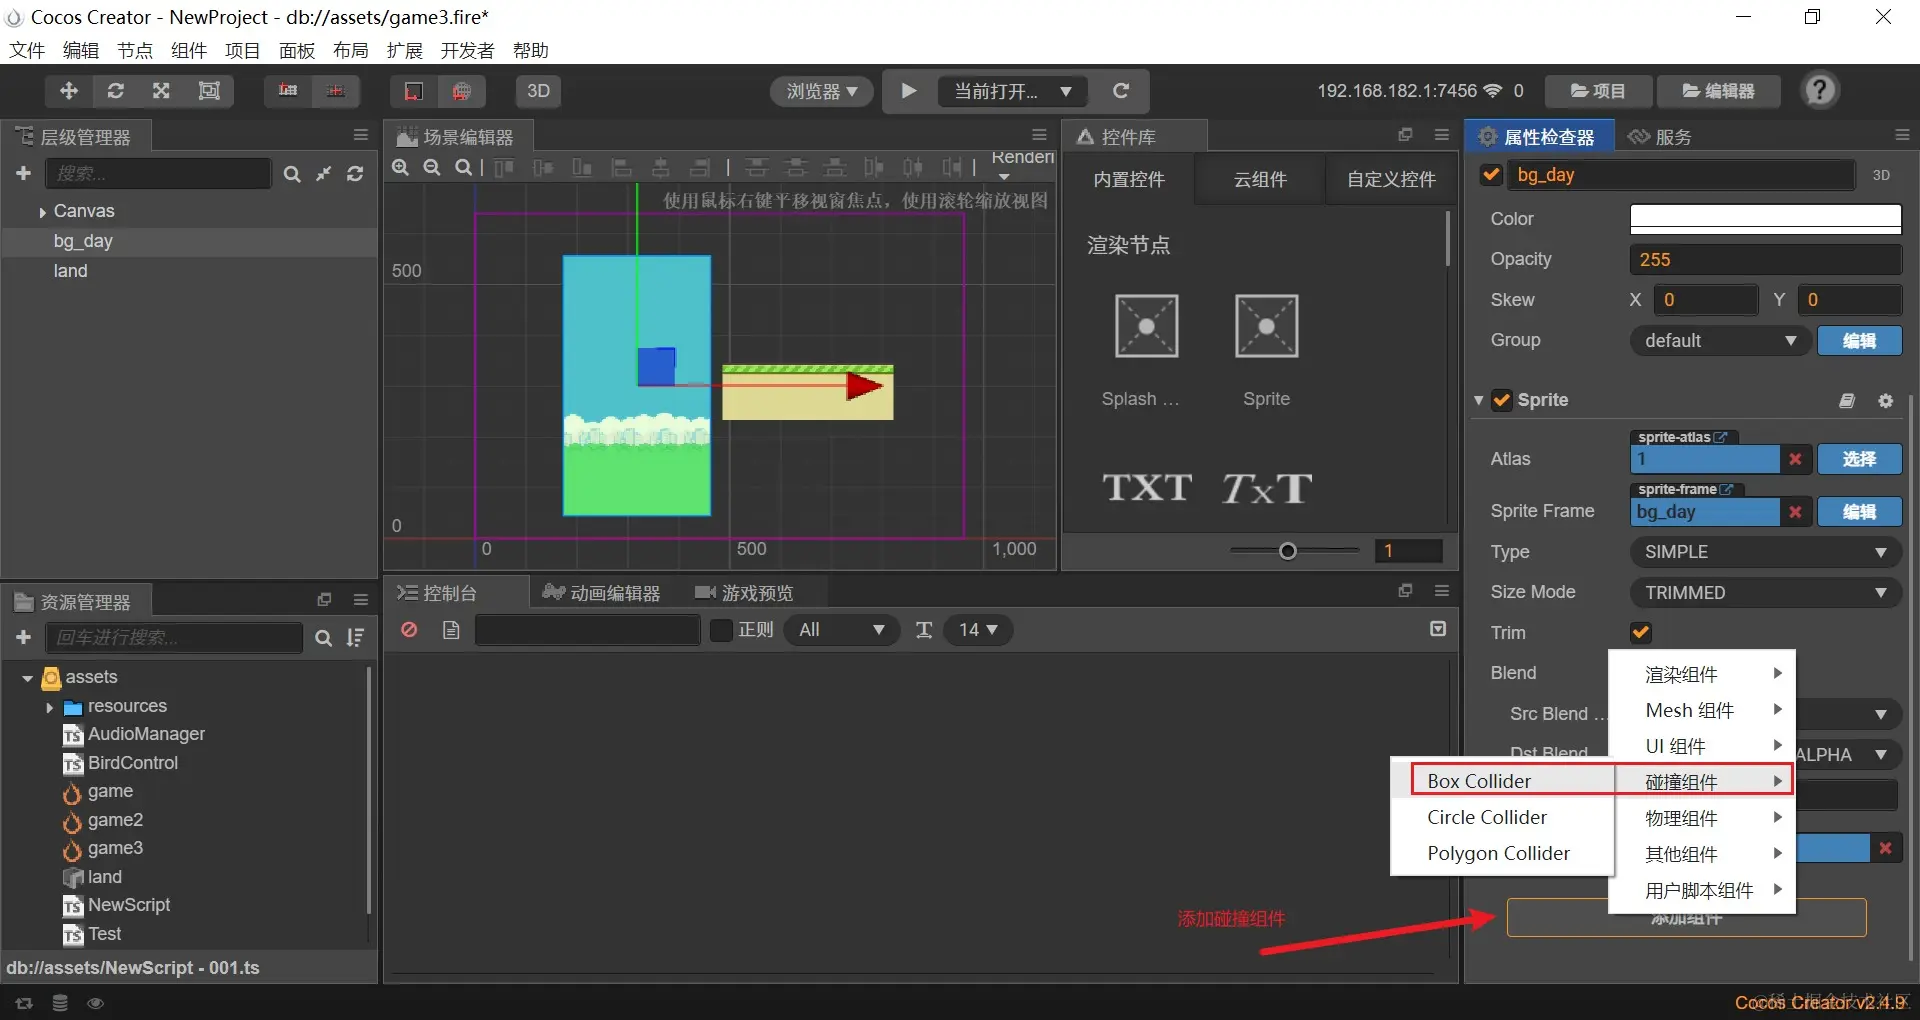Pick the Sprite render node
This screenshot has height=1020, width=1920.
coord(1267,326)
